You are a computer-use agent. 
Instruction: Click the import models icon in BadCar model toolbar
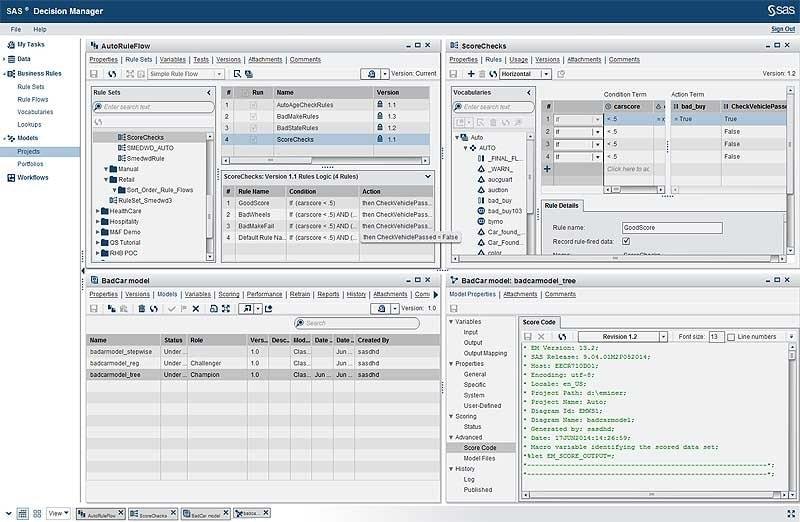coord(112,309)
